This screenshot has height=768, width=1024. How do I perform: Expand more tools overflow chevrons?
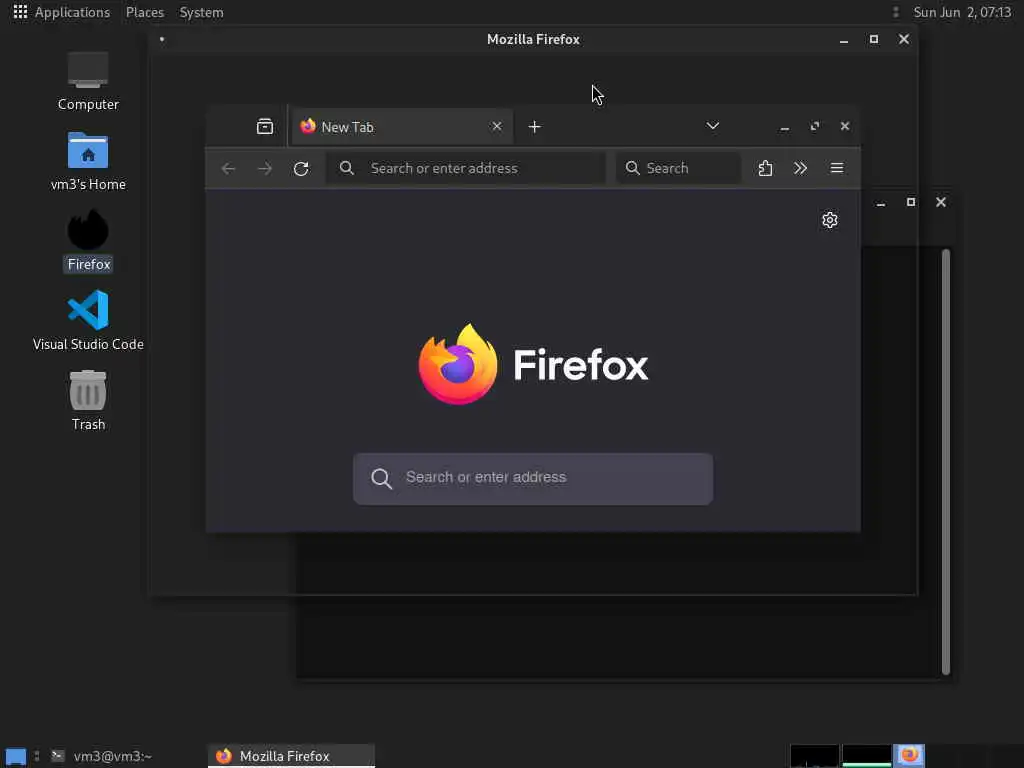[x=800, y=168]
